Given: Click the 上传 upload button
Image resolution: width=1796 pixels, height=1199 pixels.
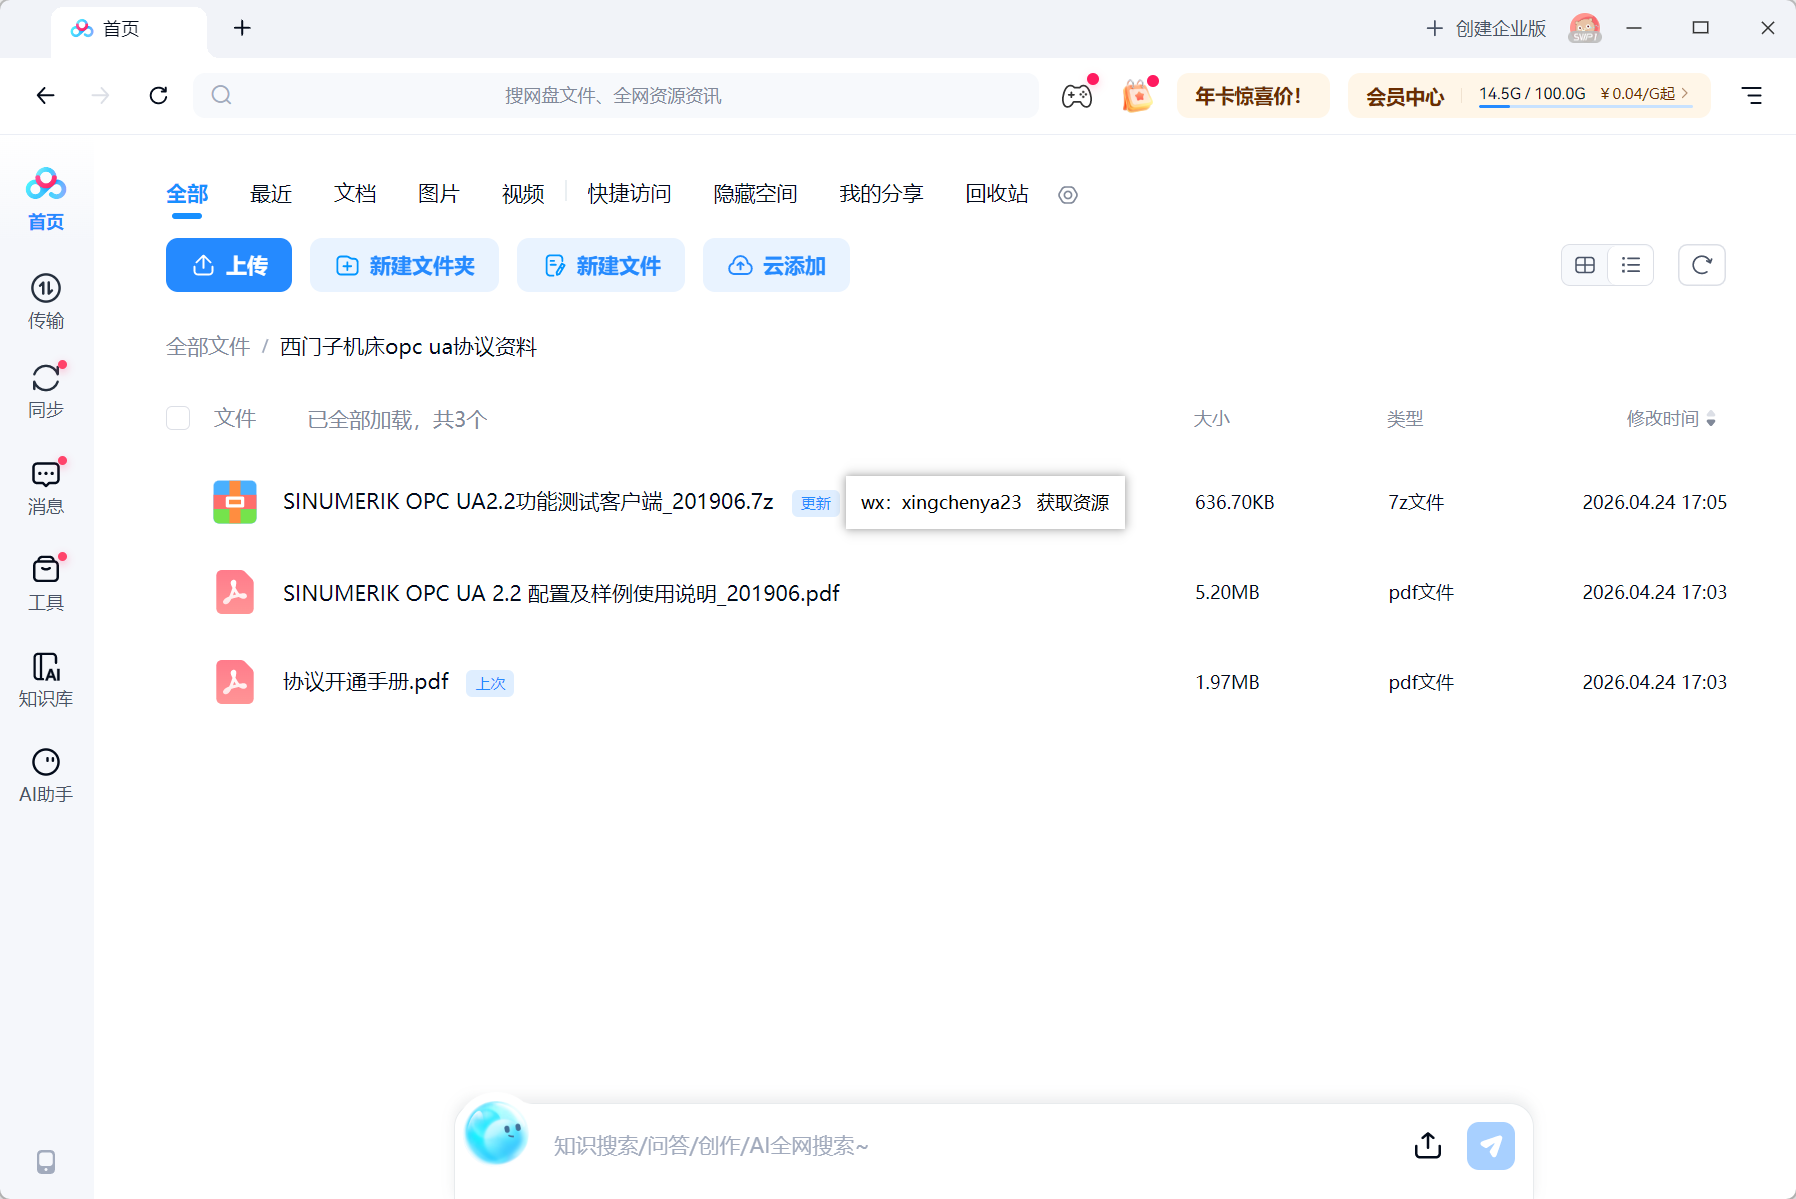Looking at the screenshot, I should click(x=229, y=265).
